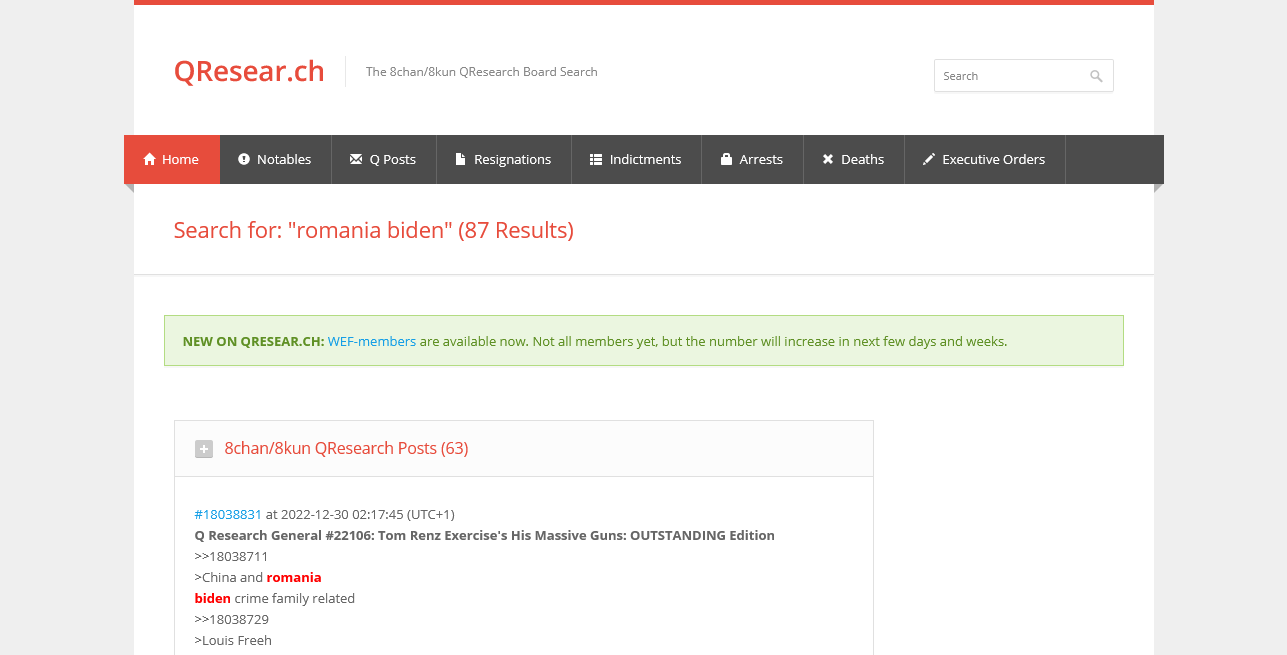This screenshot has width=1287, height=655.
Task: Select the house icon beside Home
Action: tap(150, 159)
